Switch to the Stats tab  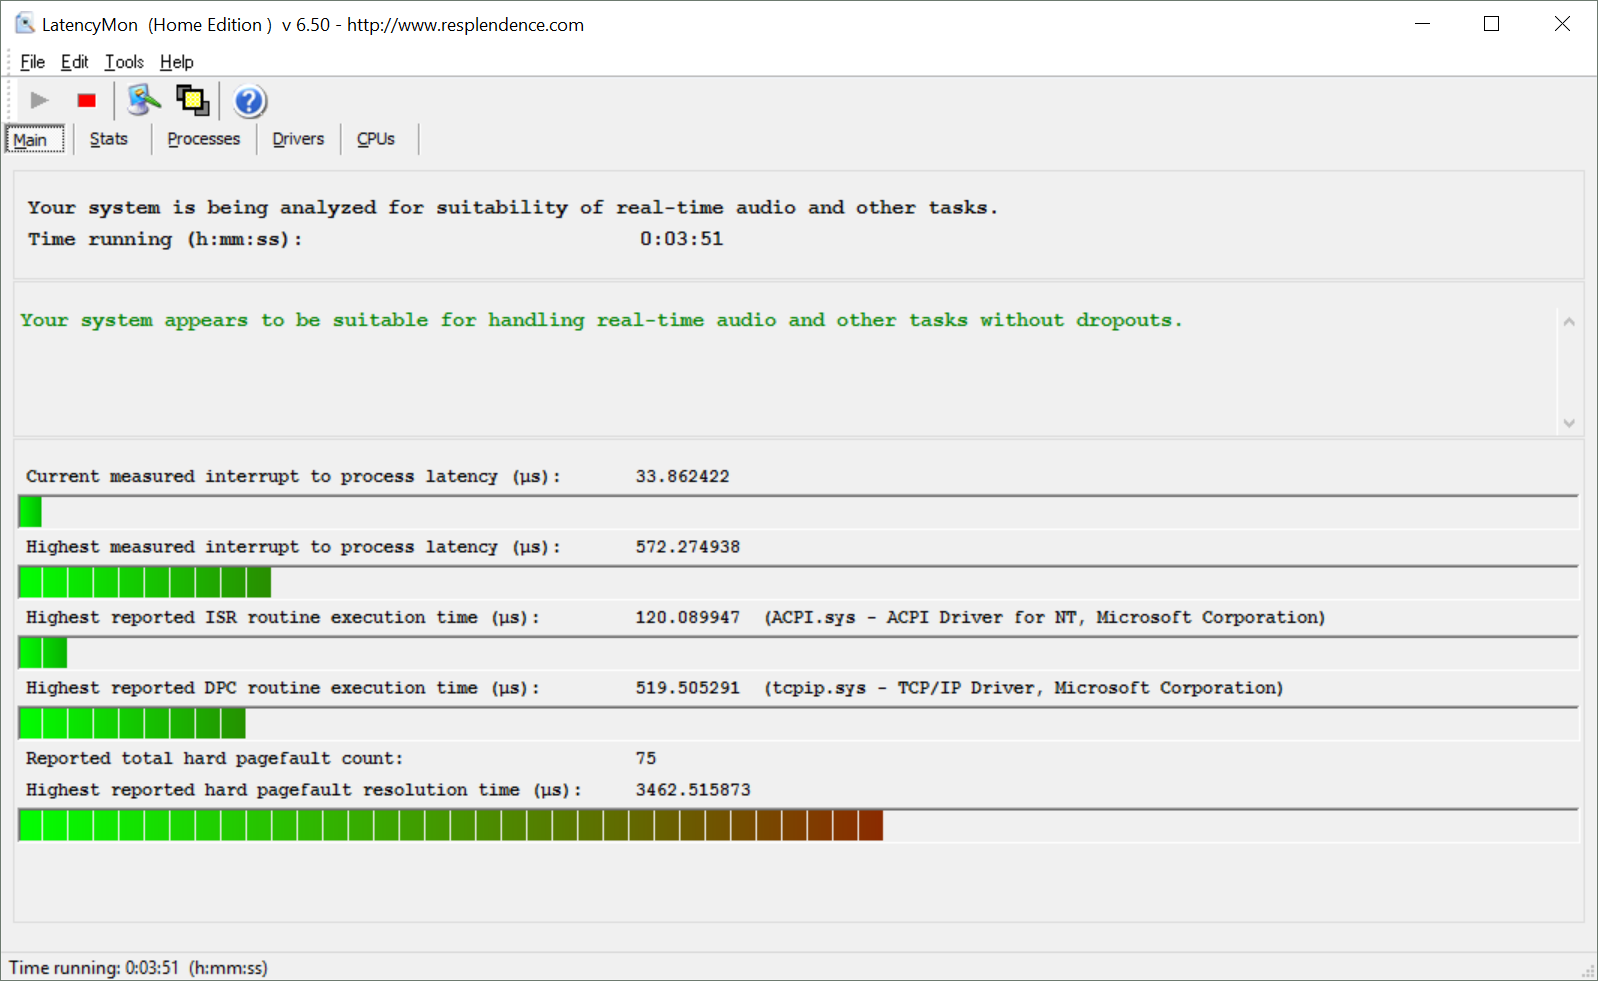click(x=109, y=139)
